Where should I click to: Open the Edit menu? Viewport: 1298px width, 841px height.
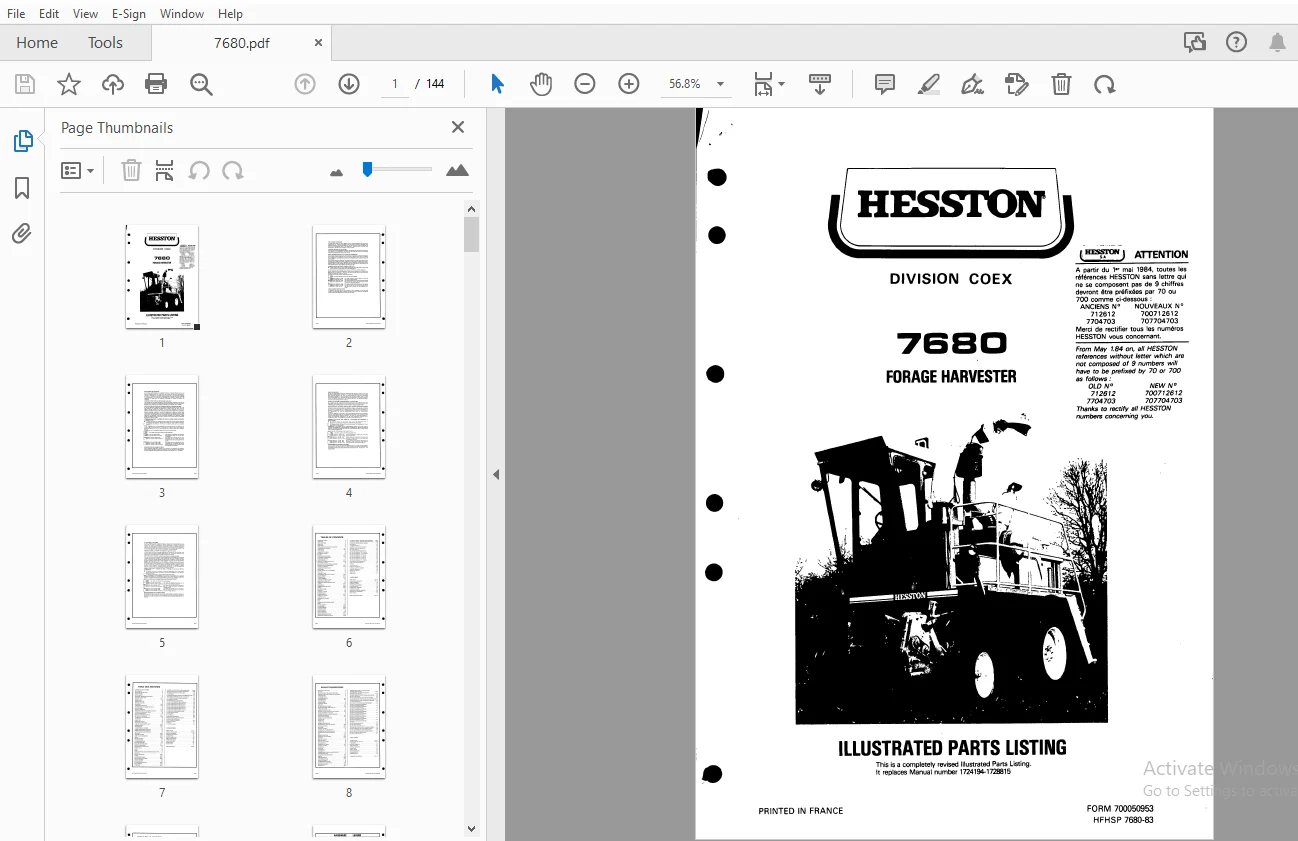pyautogui.click(x=49, y=14)
